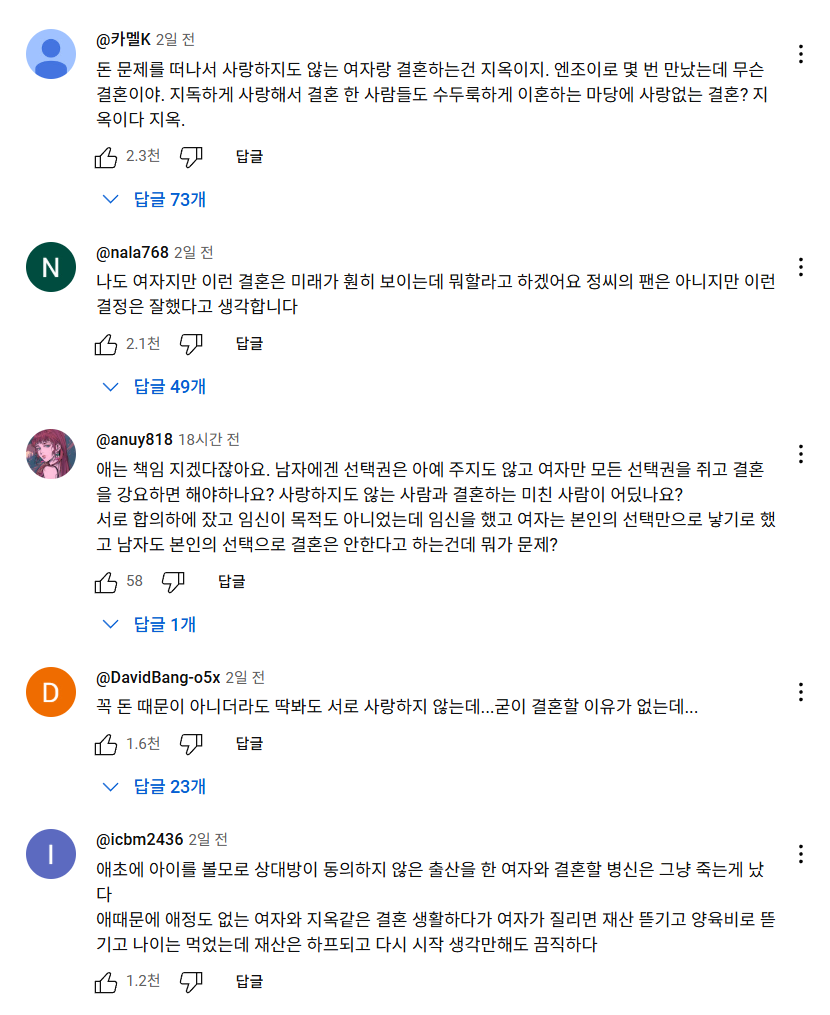
Task: Like the comment by @카멜K
Action: coord(106,157)
